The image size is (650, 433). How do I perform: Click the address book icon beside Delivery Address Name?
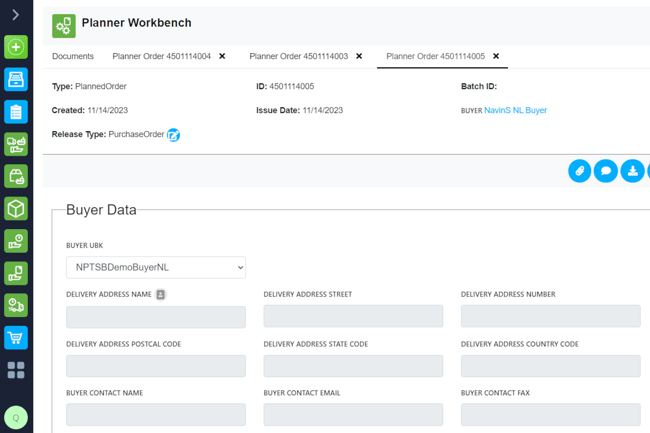tap(160, 294)
